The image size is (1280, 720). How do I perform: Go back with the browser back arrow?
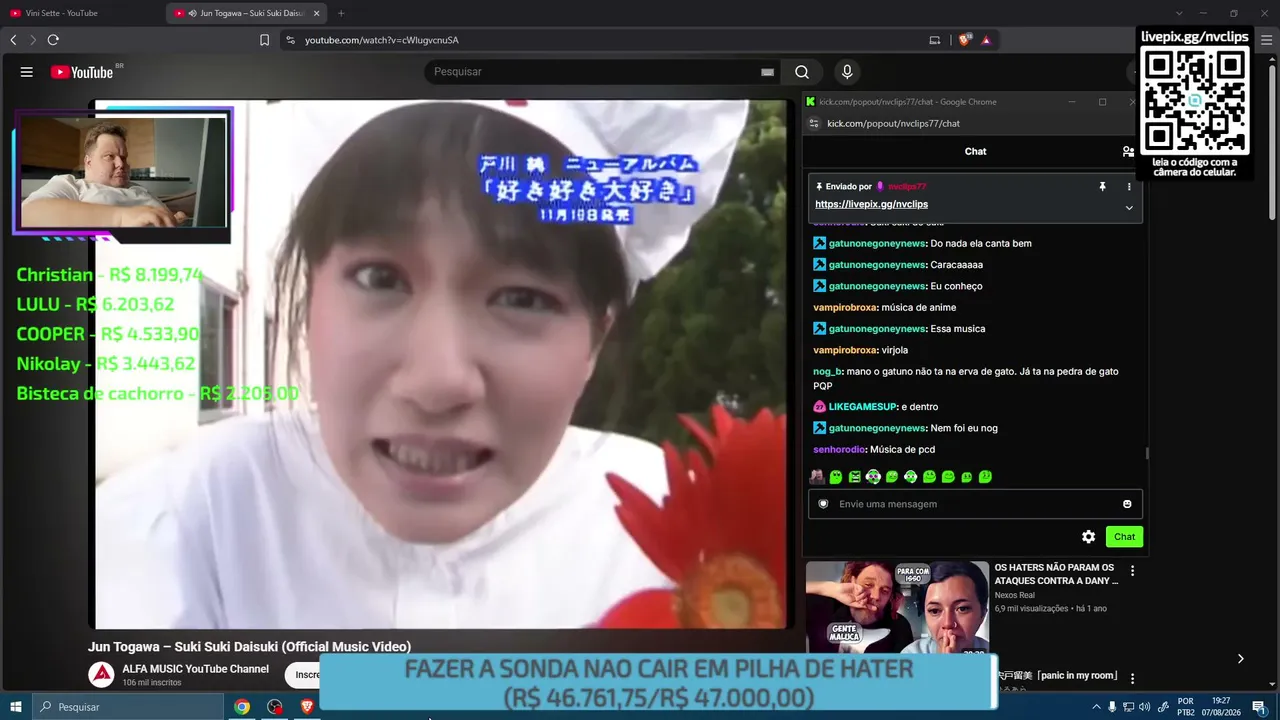[13, 40]
